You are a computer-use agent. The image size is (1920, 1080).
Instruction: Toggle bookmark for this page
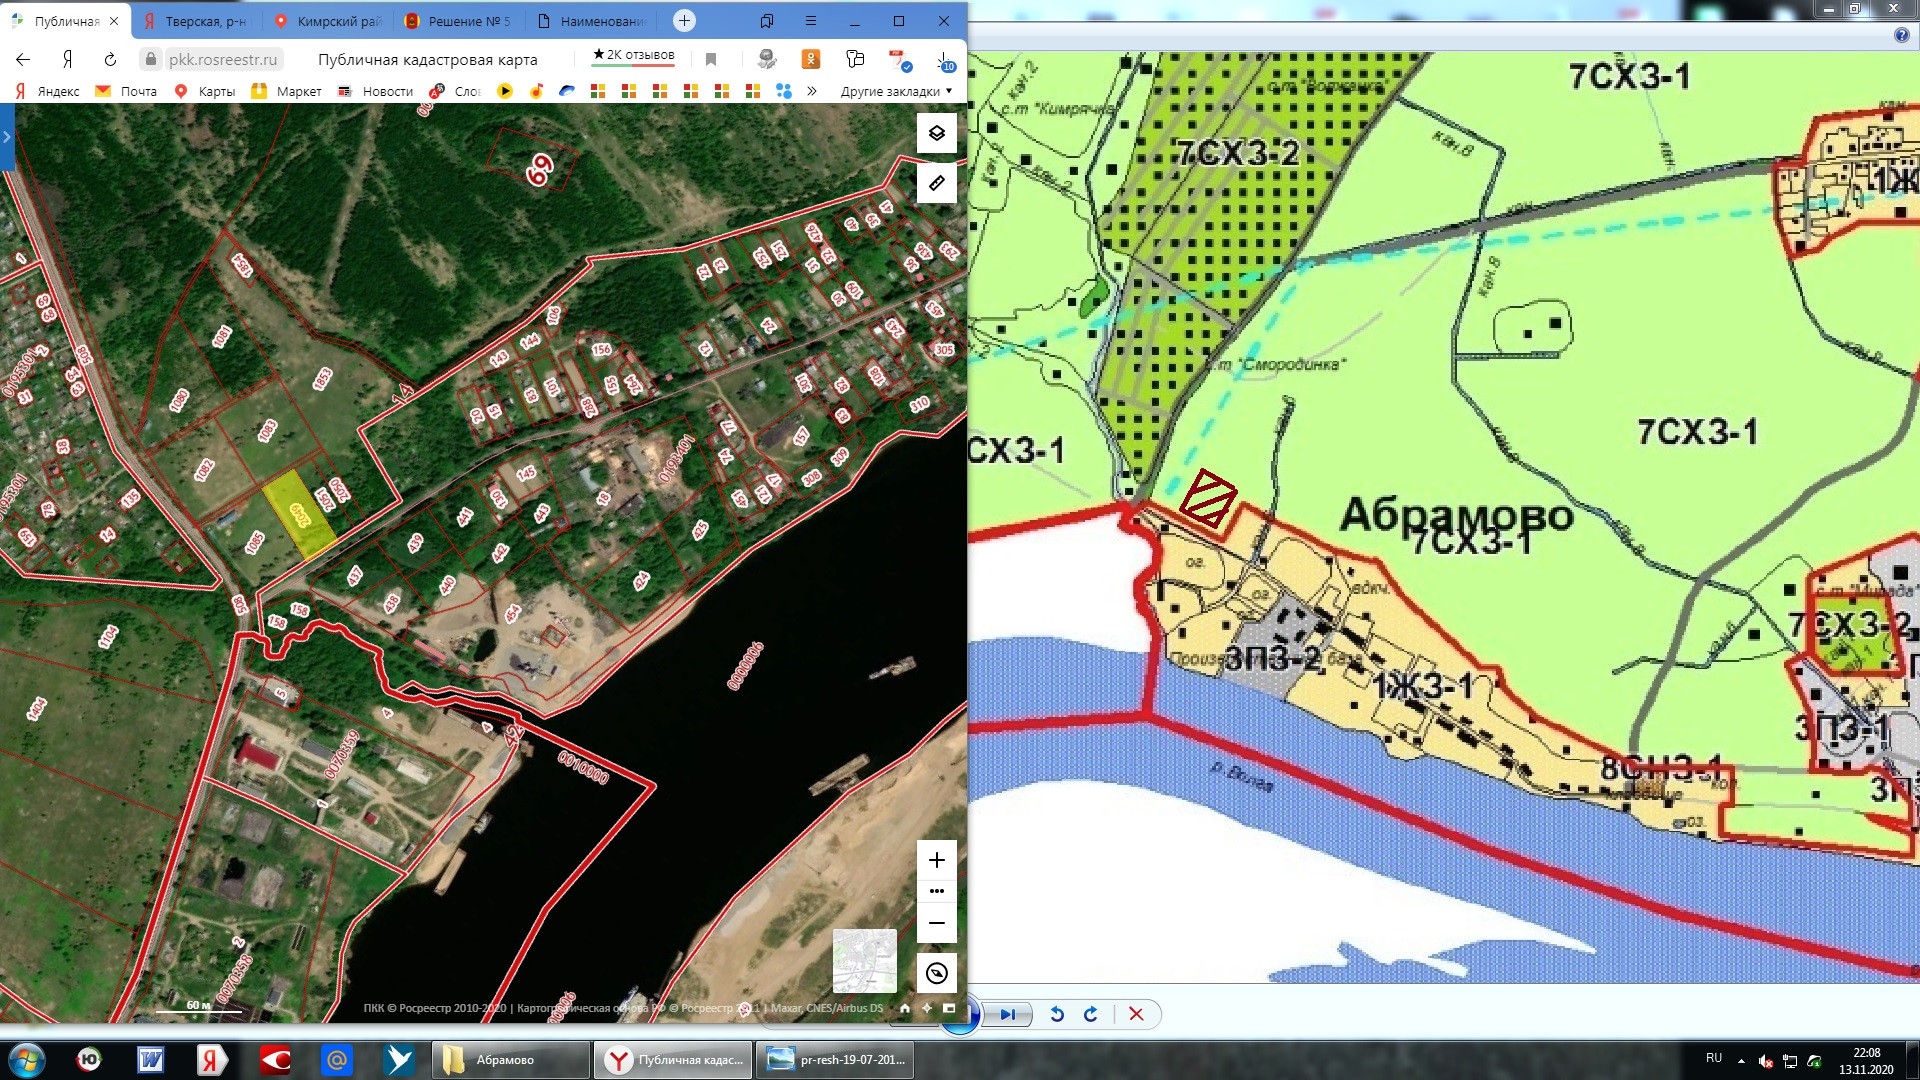(711, 60)
